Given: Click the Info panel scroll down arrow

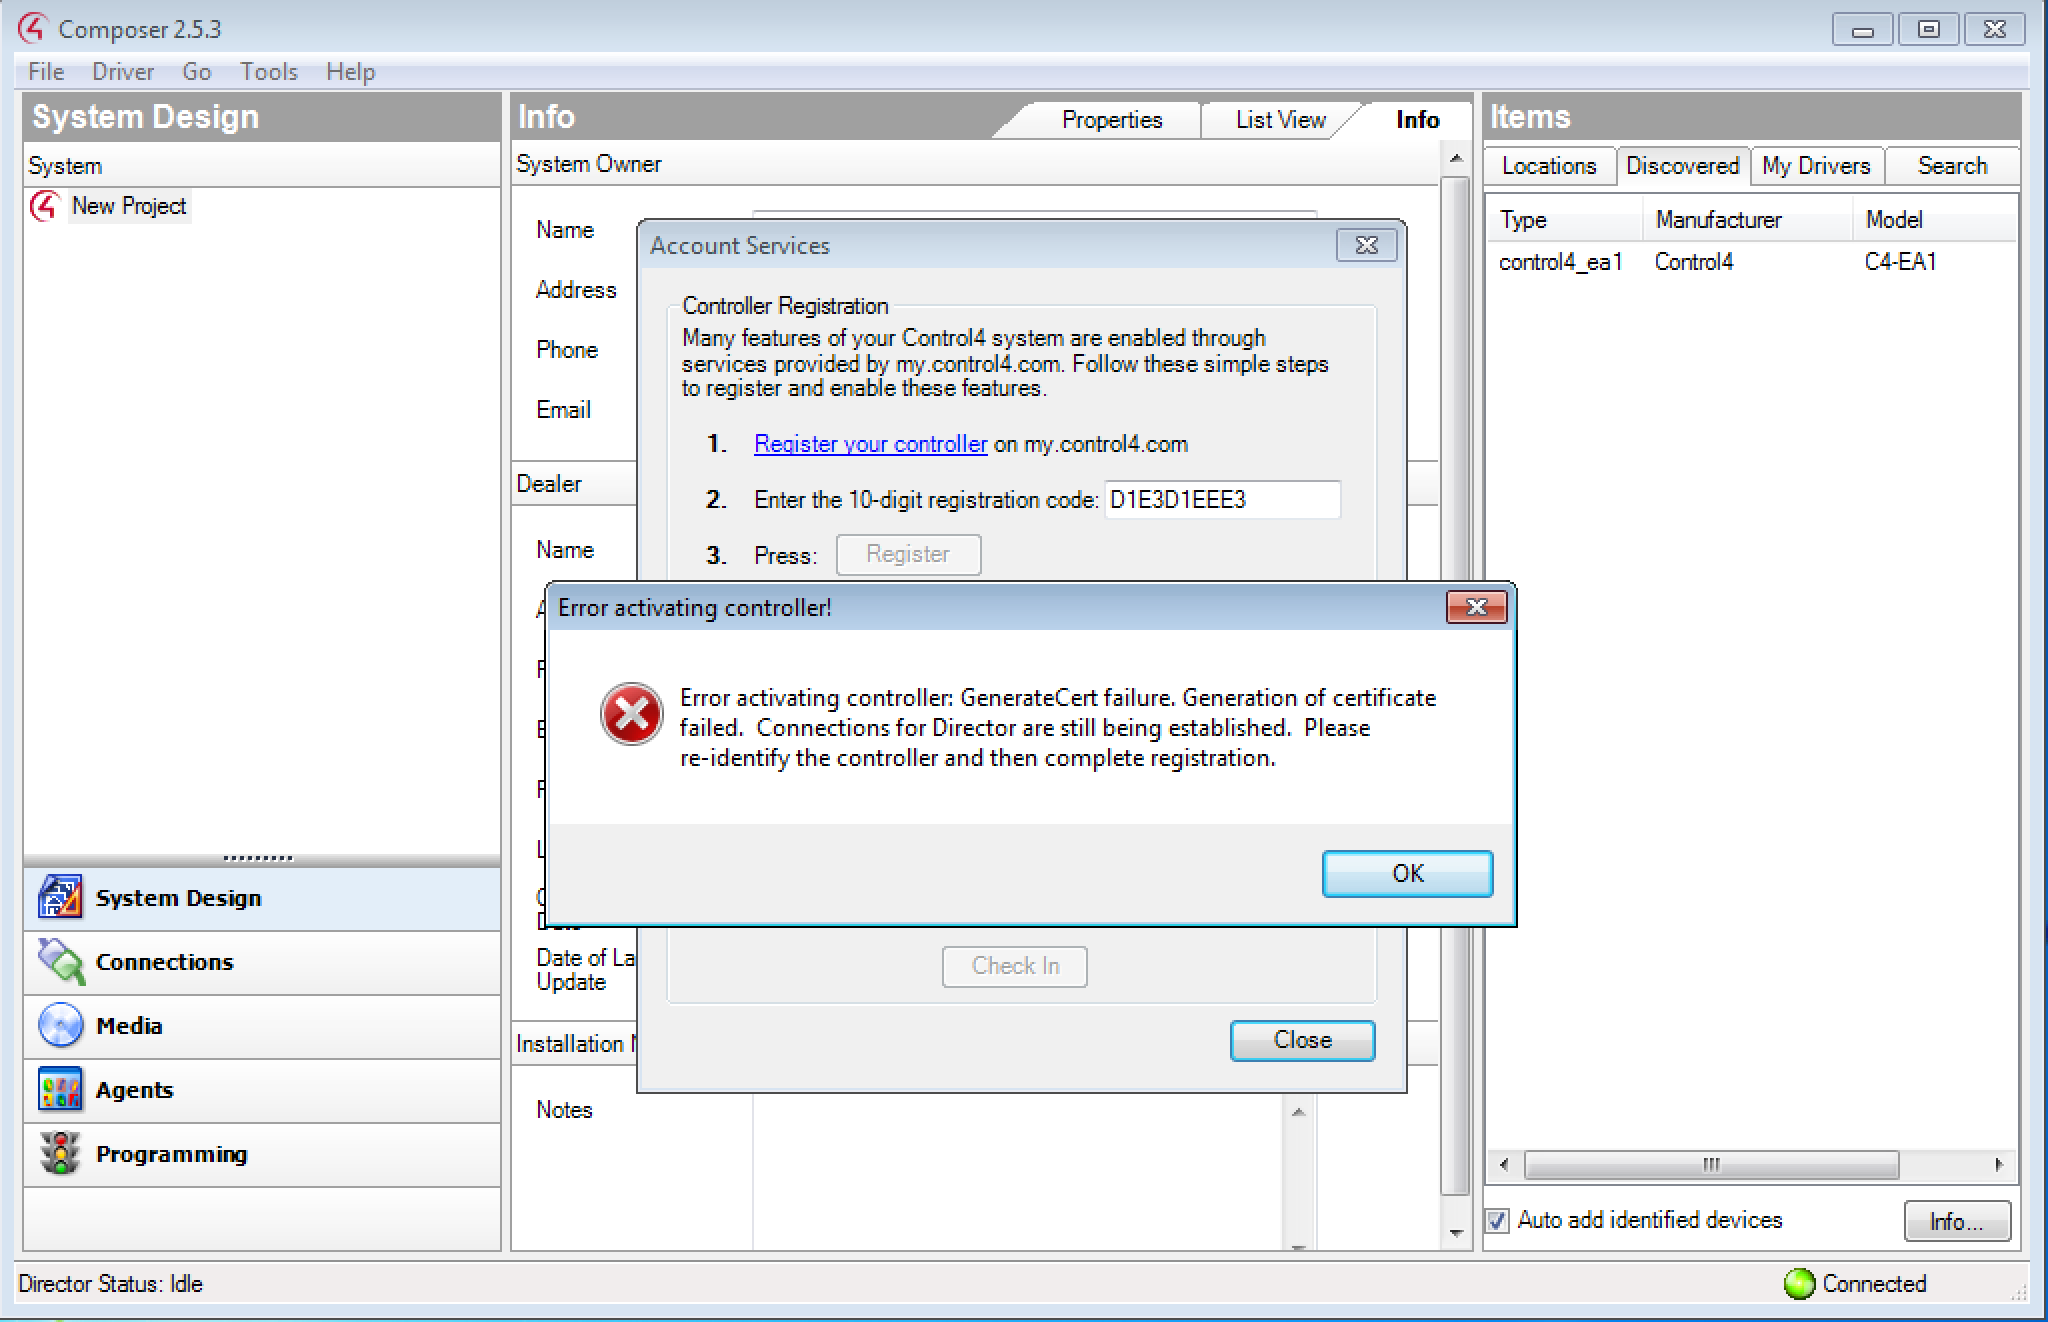Looking at the screenshot, I should [1456, 1234].
